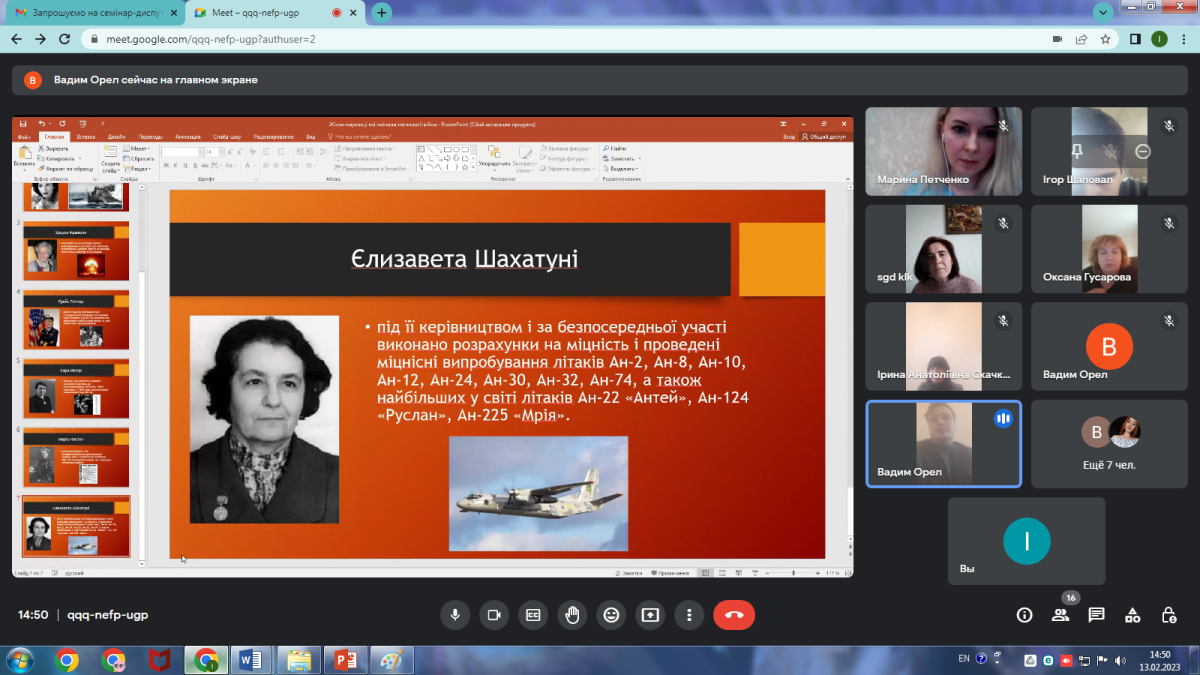Show the participants list icon
The height and width of the screenshot is (675, 1200).
pos(1060,615)
